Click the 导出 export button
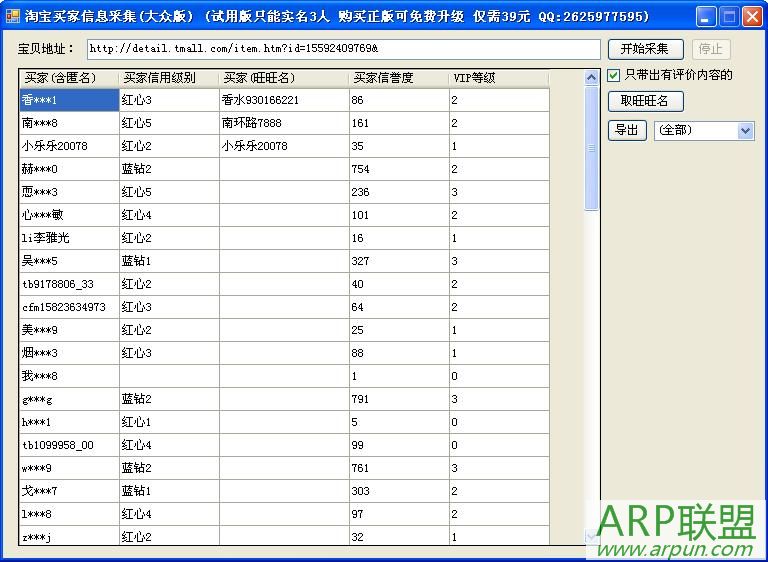This screenshot has height=562, width=768. tap(627, 130)
